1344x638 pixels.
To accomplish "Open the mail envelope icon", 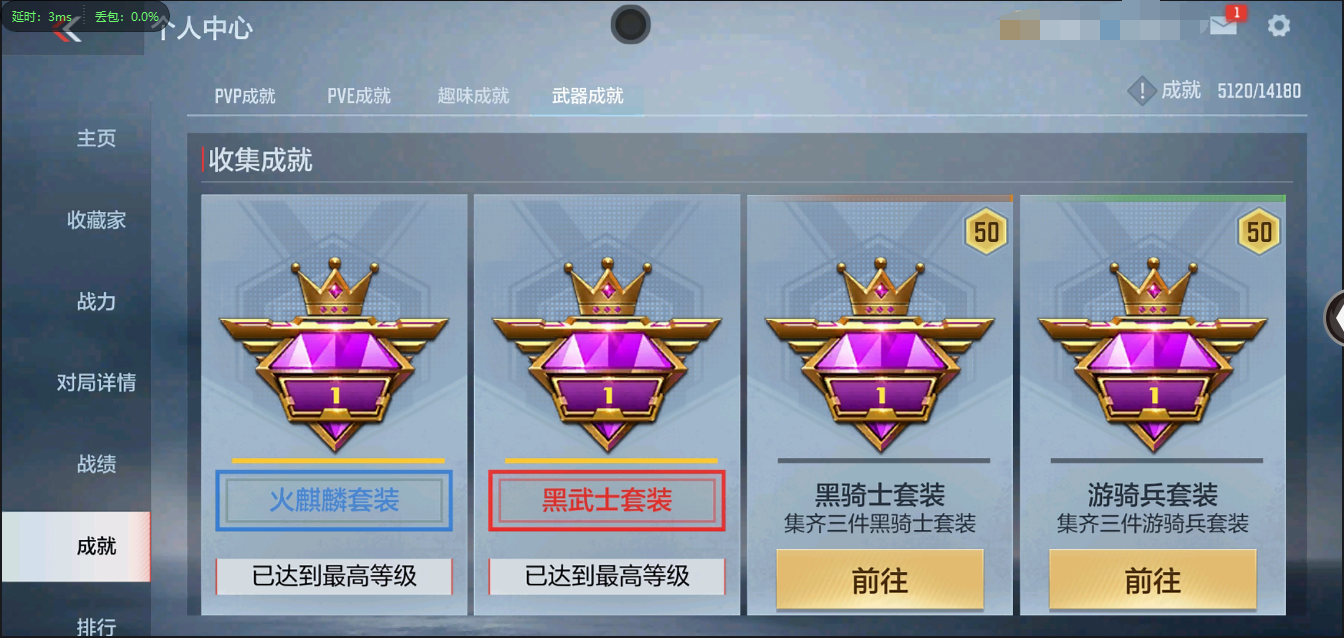I will [1223, 26].
